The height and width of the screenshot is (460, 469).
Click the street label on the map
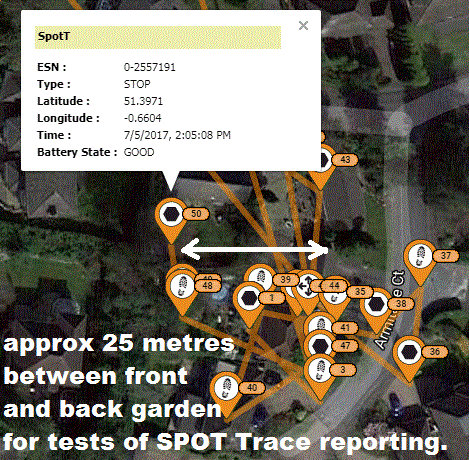coord(389,310)
